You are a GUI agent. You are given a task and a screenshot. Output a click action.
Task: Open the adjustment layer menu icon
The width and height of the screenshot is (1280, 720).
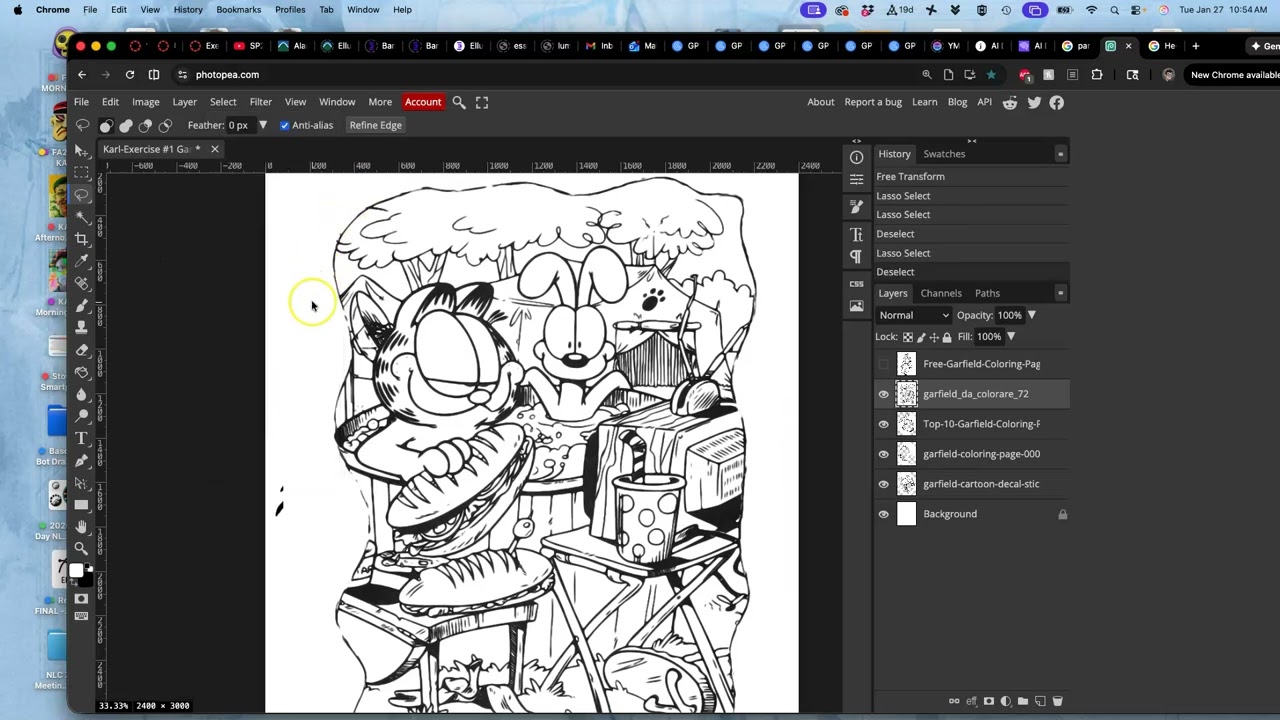(x=1006, y=701)
